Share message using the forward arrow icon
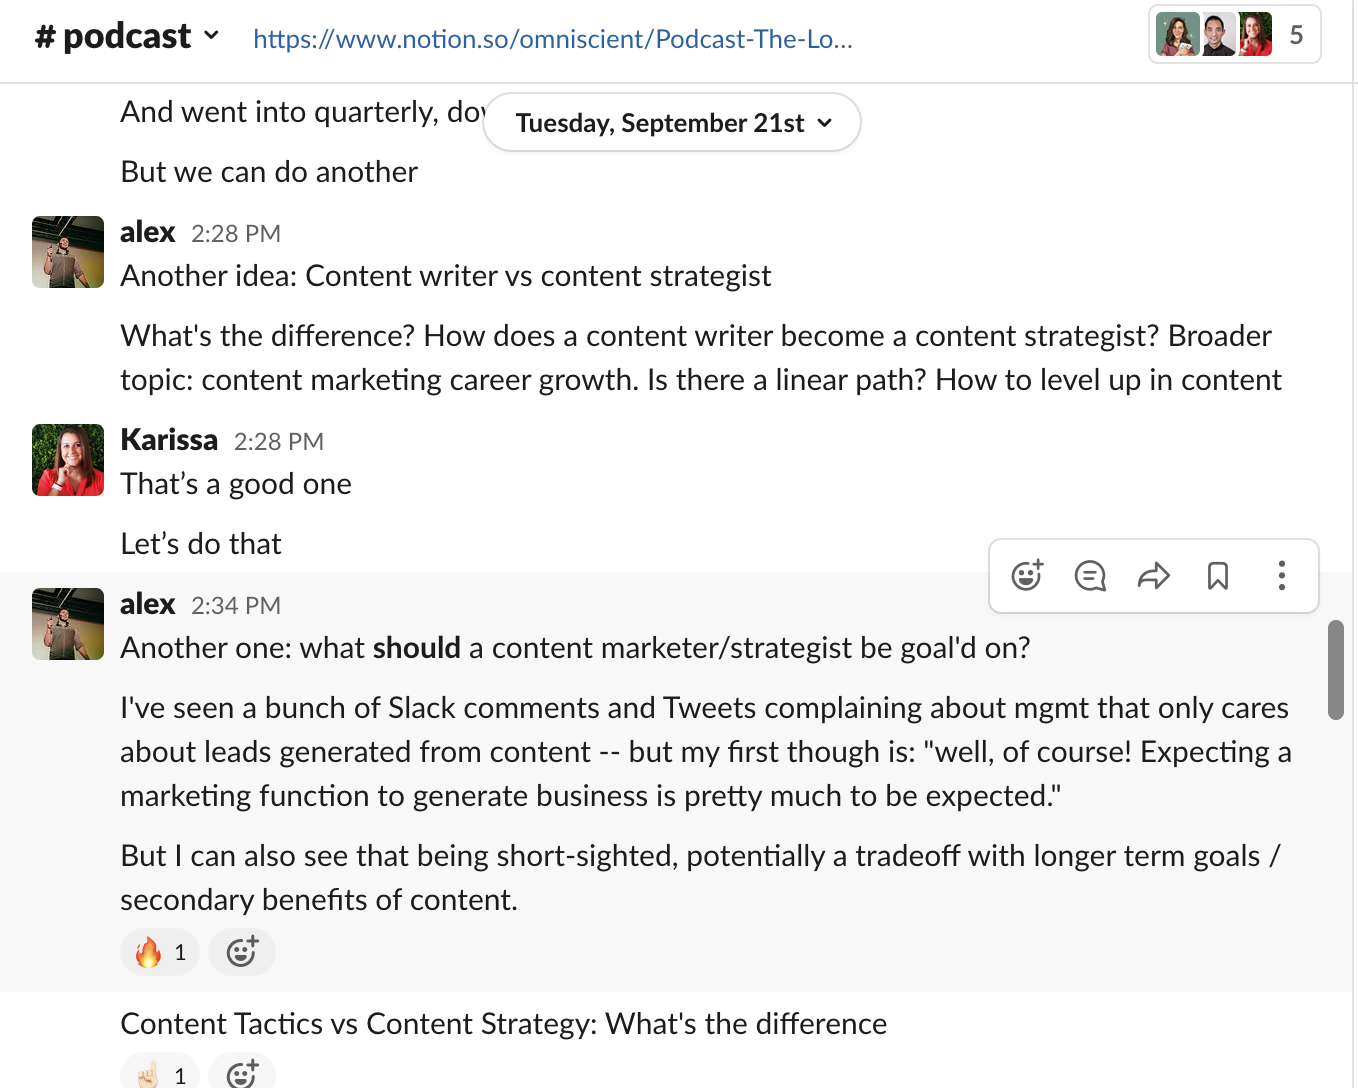Screen dimensions: 1358x1088 point(1153,576)
